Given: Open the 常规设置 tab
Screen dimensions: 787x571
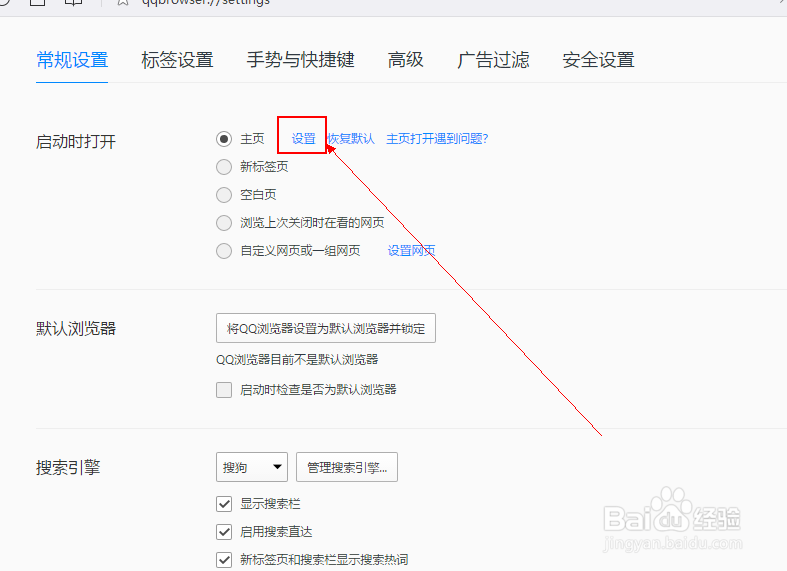Looking at the screenshot, I should [x=72, y=60].
